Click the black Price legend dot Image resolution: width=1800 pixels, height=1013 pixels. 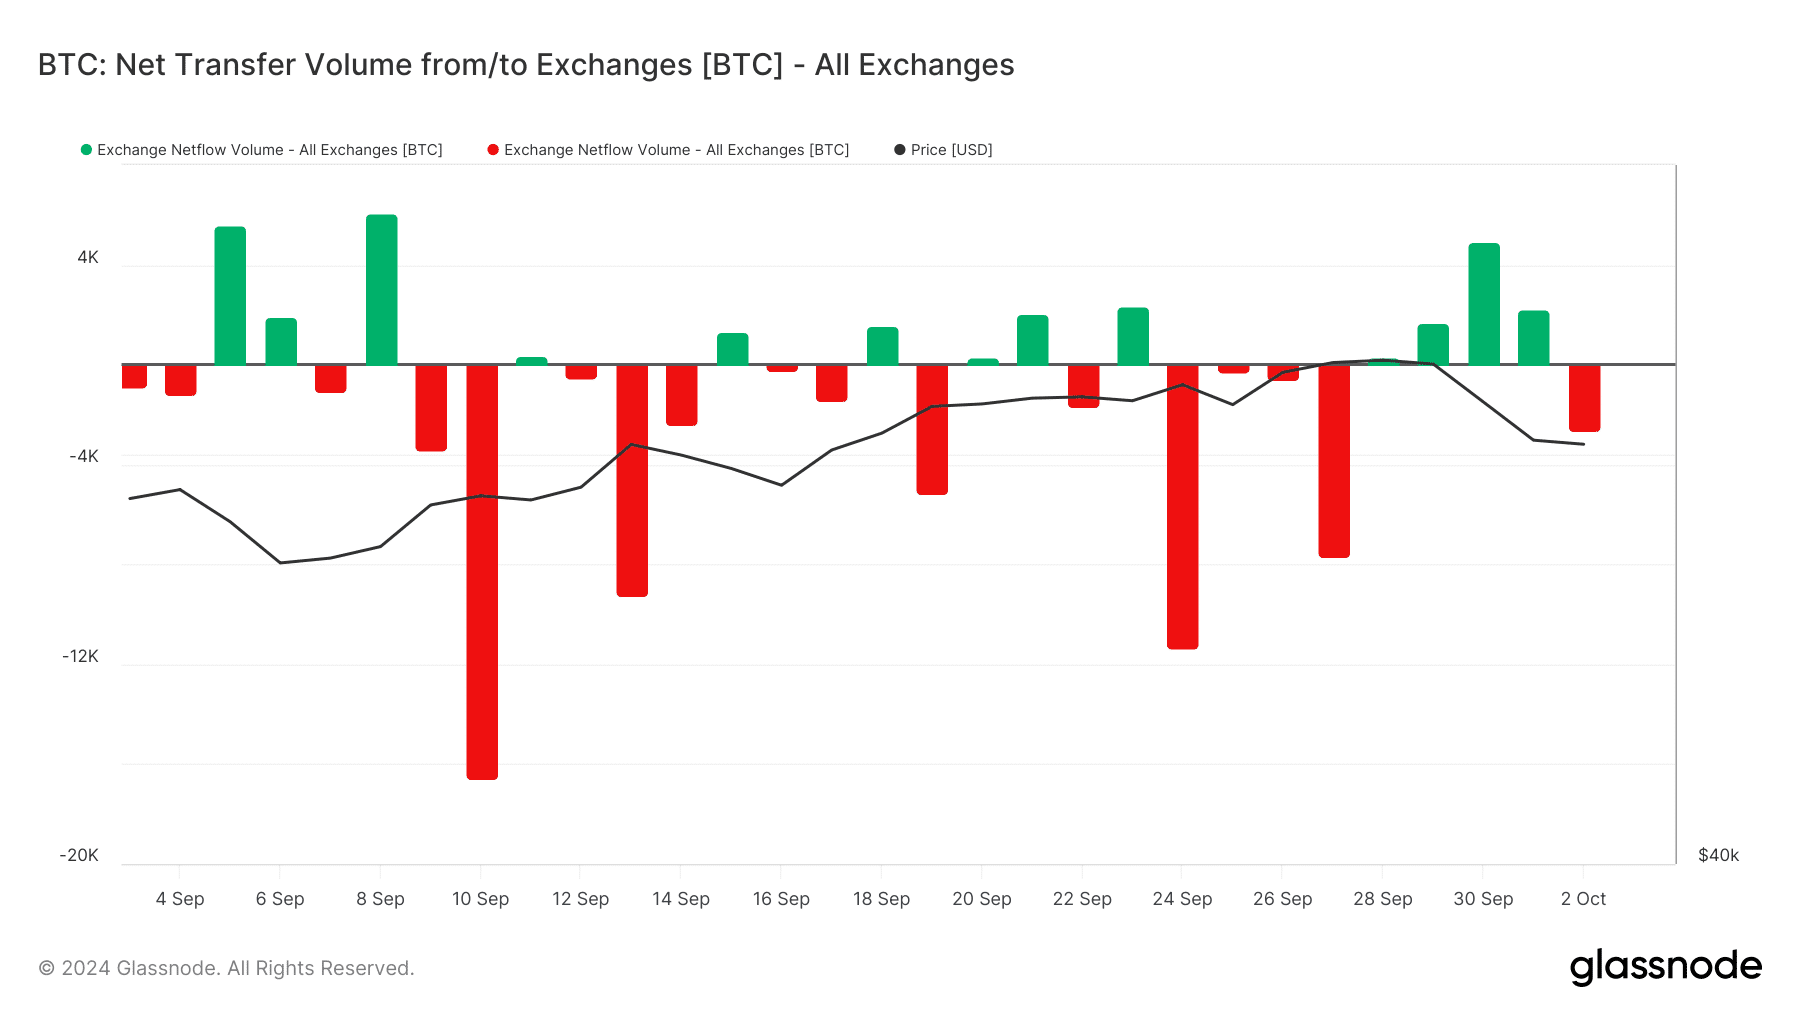tap(900, 150)
